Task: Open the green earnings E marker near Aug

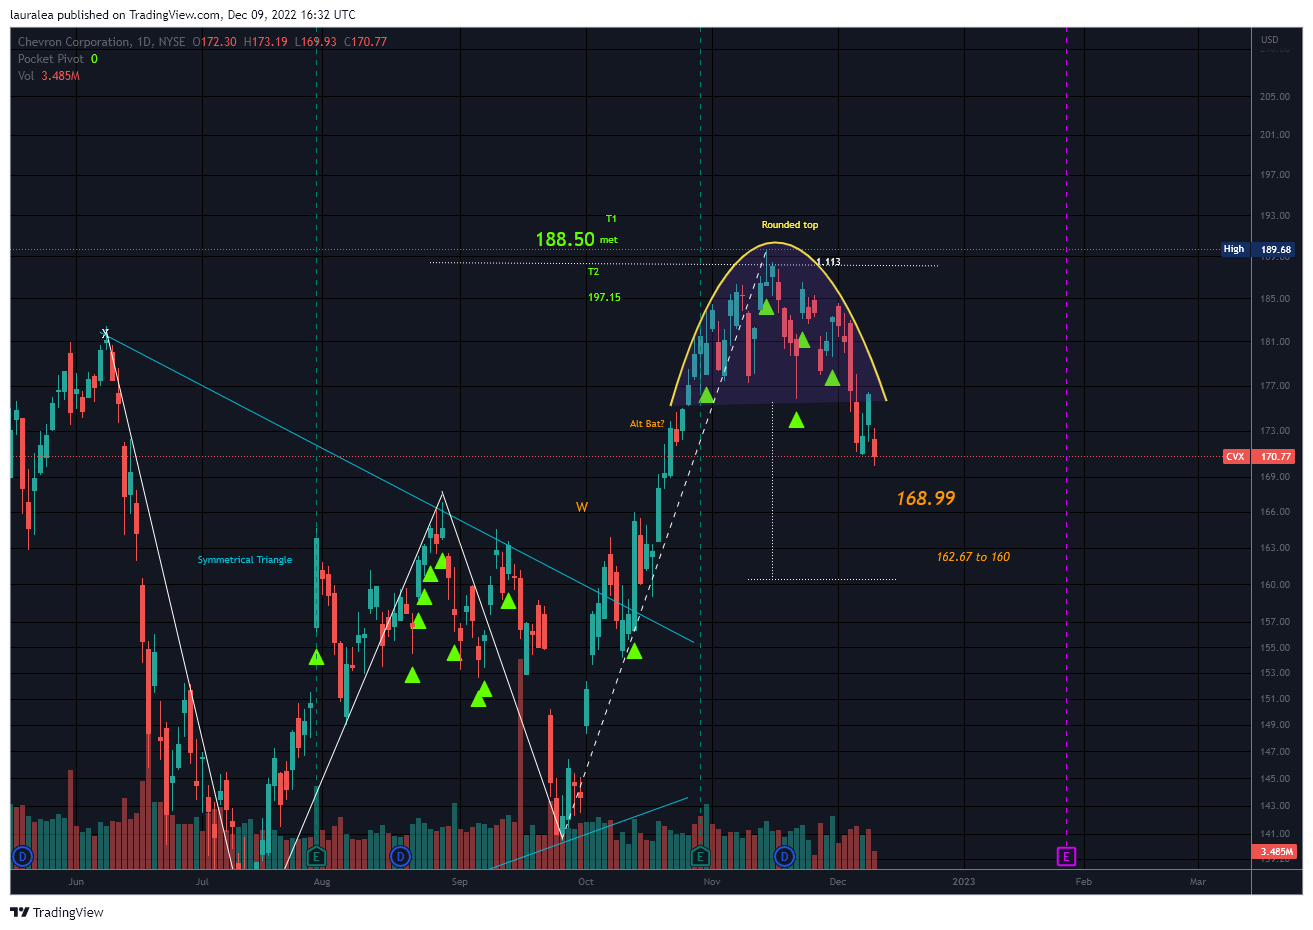Action: point(317,856)
